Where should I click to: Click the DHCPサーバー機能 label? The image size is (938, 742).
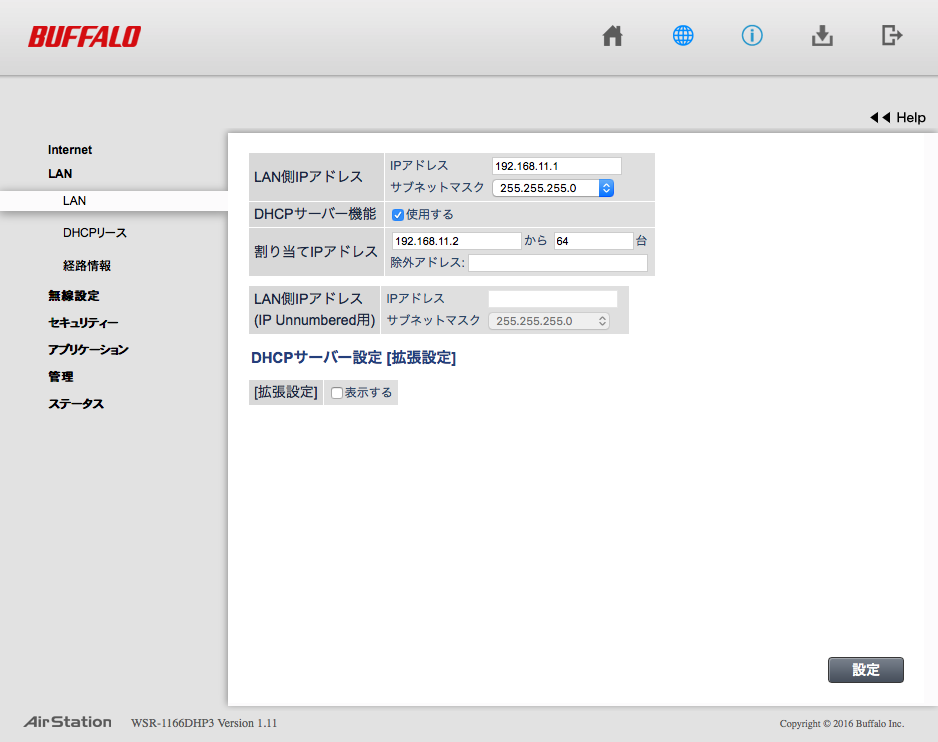point(315,214)
